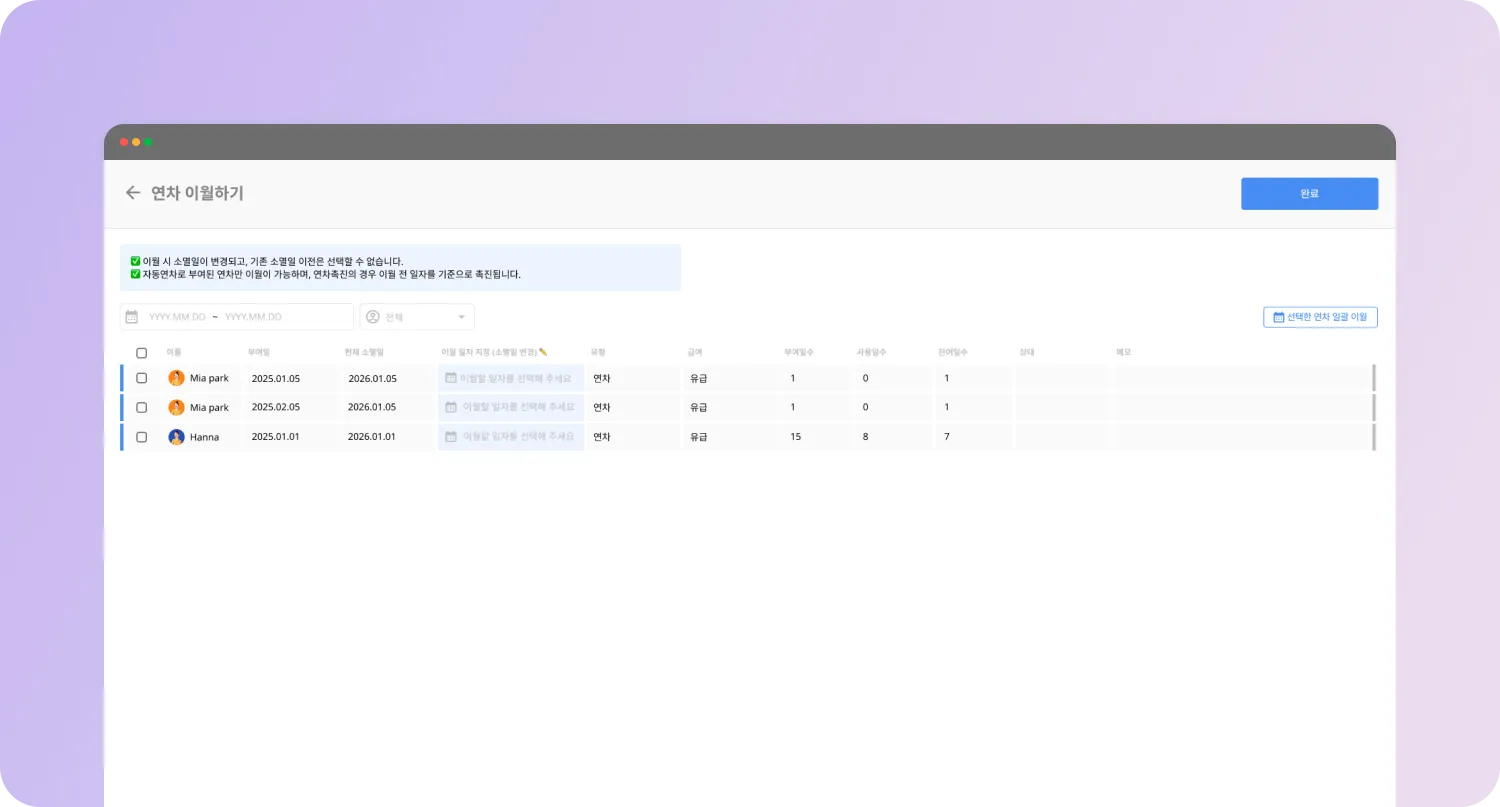This screenshot has height=807, width=1500.
Task: Click the 메모 column header
Action: coord(1124,352)
